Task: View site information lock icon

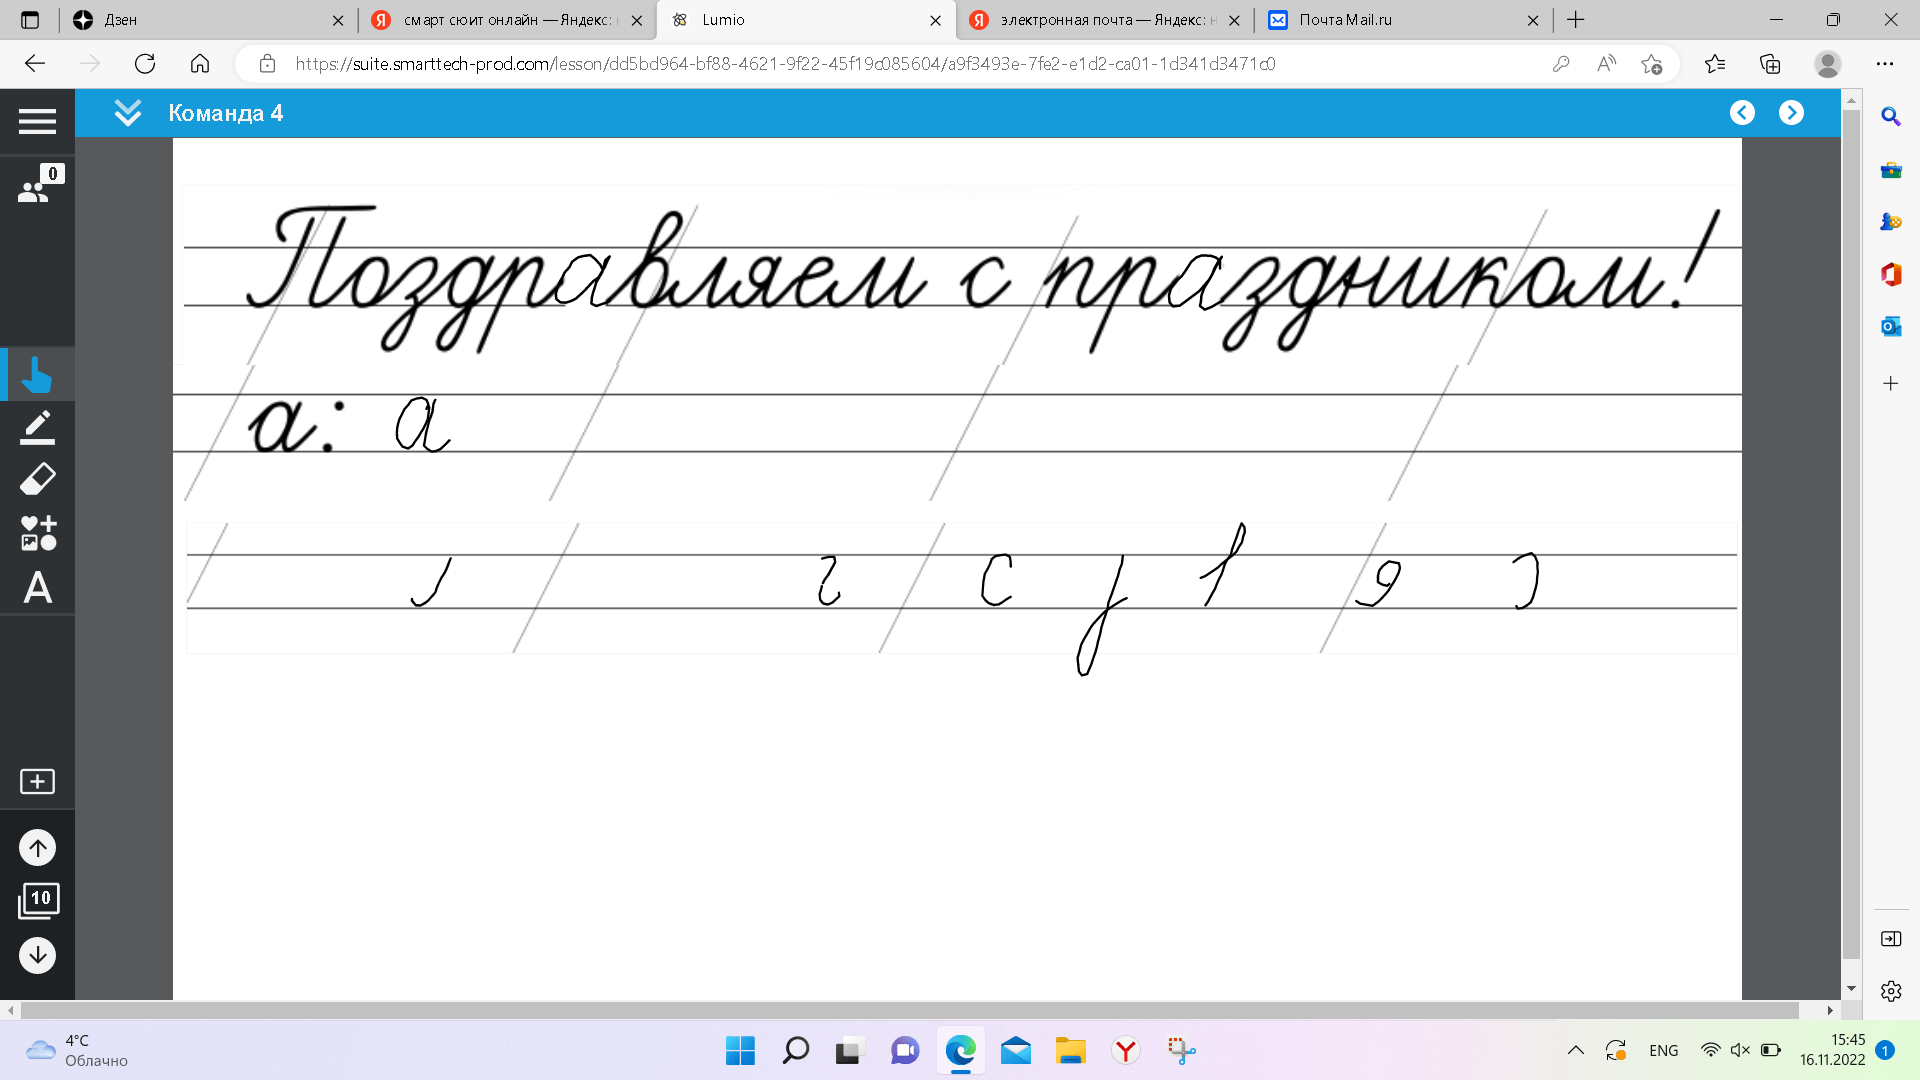Action: point(267,64)
